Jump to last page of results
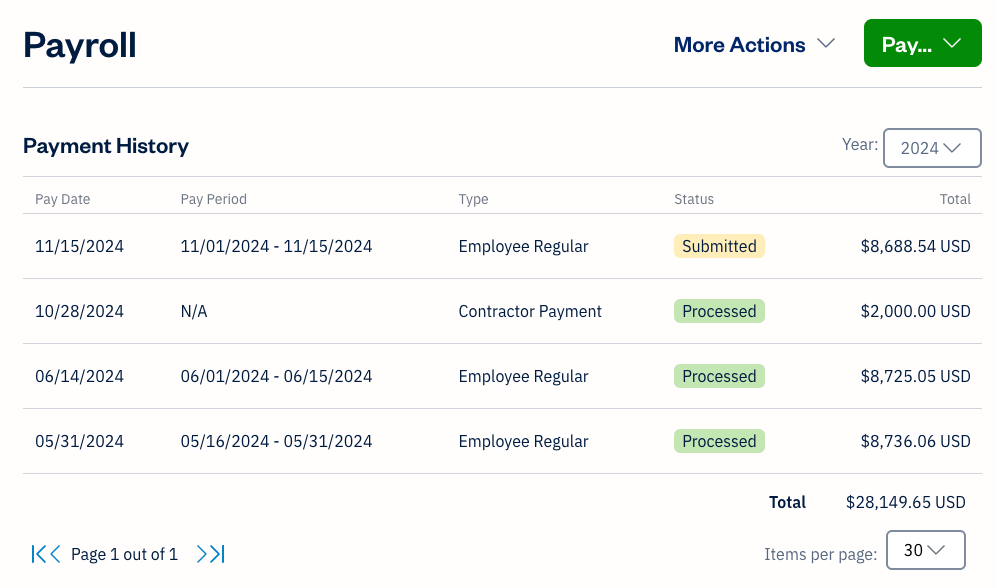Viewport: 997px width, 588px height. (218, 554)
